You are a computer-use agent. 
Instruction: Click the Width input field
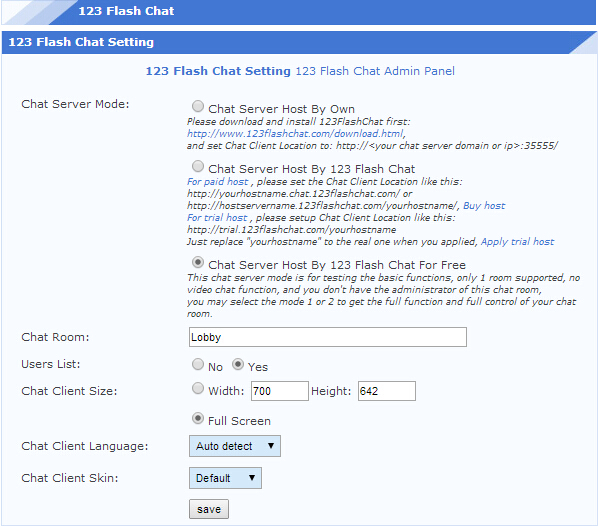tap(280, 391)
